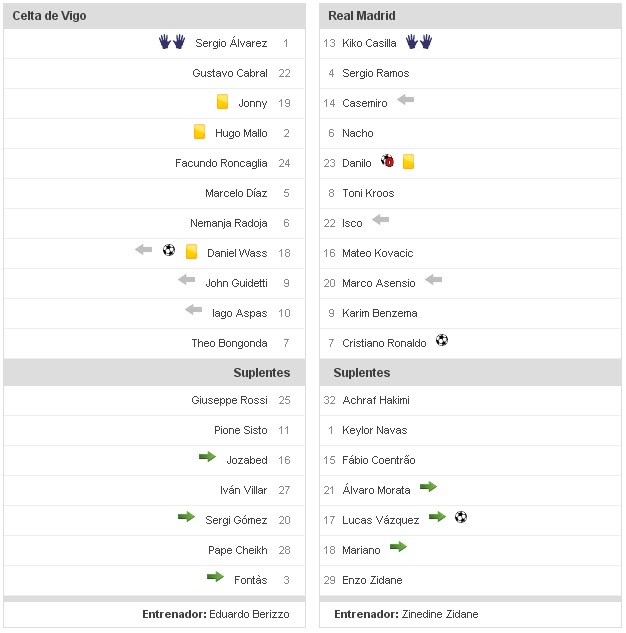
Task: Click the goal ball icon beside Lucas Vázquez
Action: click(460, 517)
